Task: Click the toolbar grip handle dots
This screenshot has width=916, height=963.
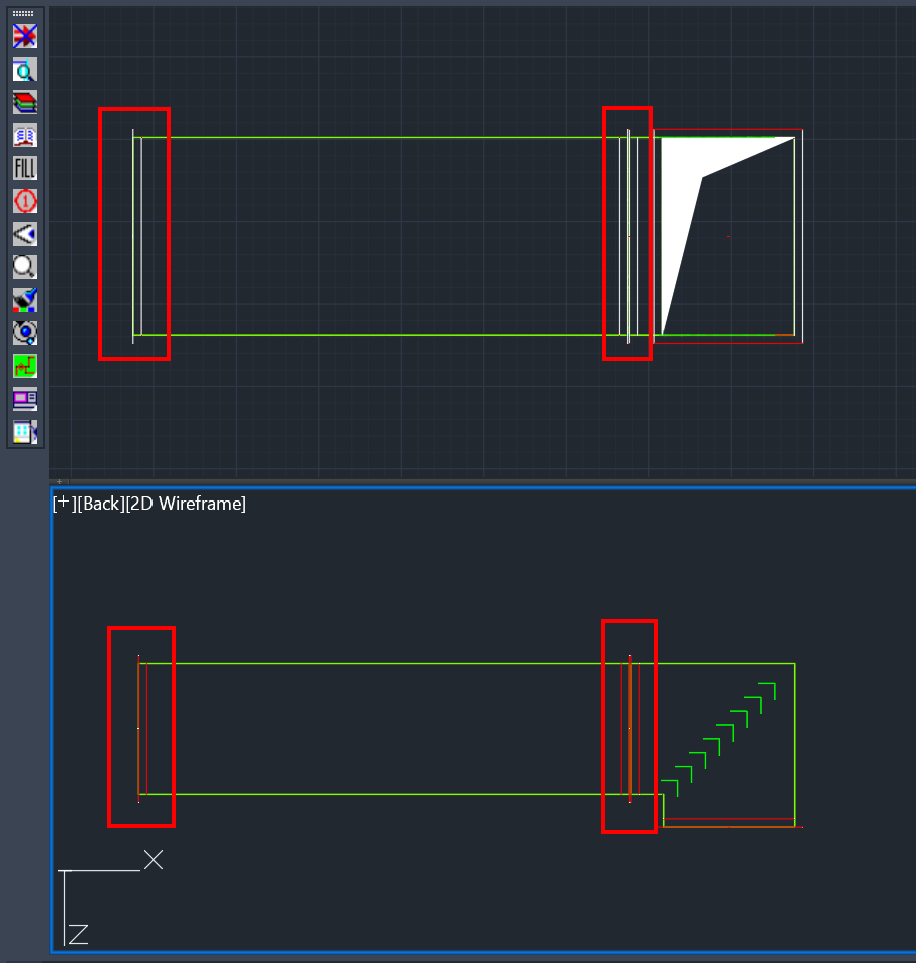Action: tap(24, 12)
